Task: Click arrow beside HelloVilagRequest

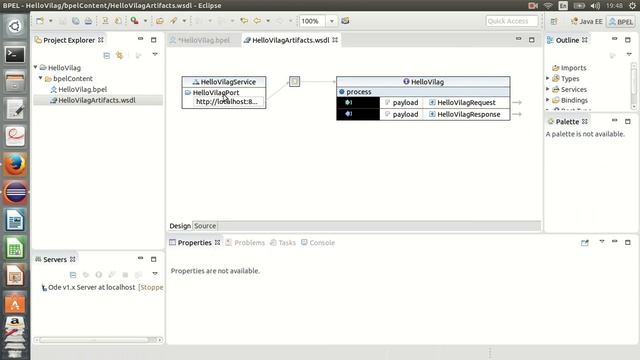Action: tap(517, 102)
